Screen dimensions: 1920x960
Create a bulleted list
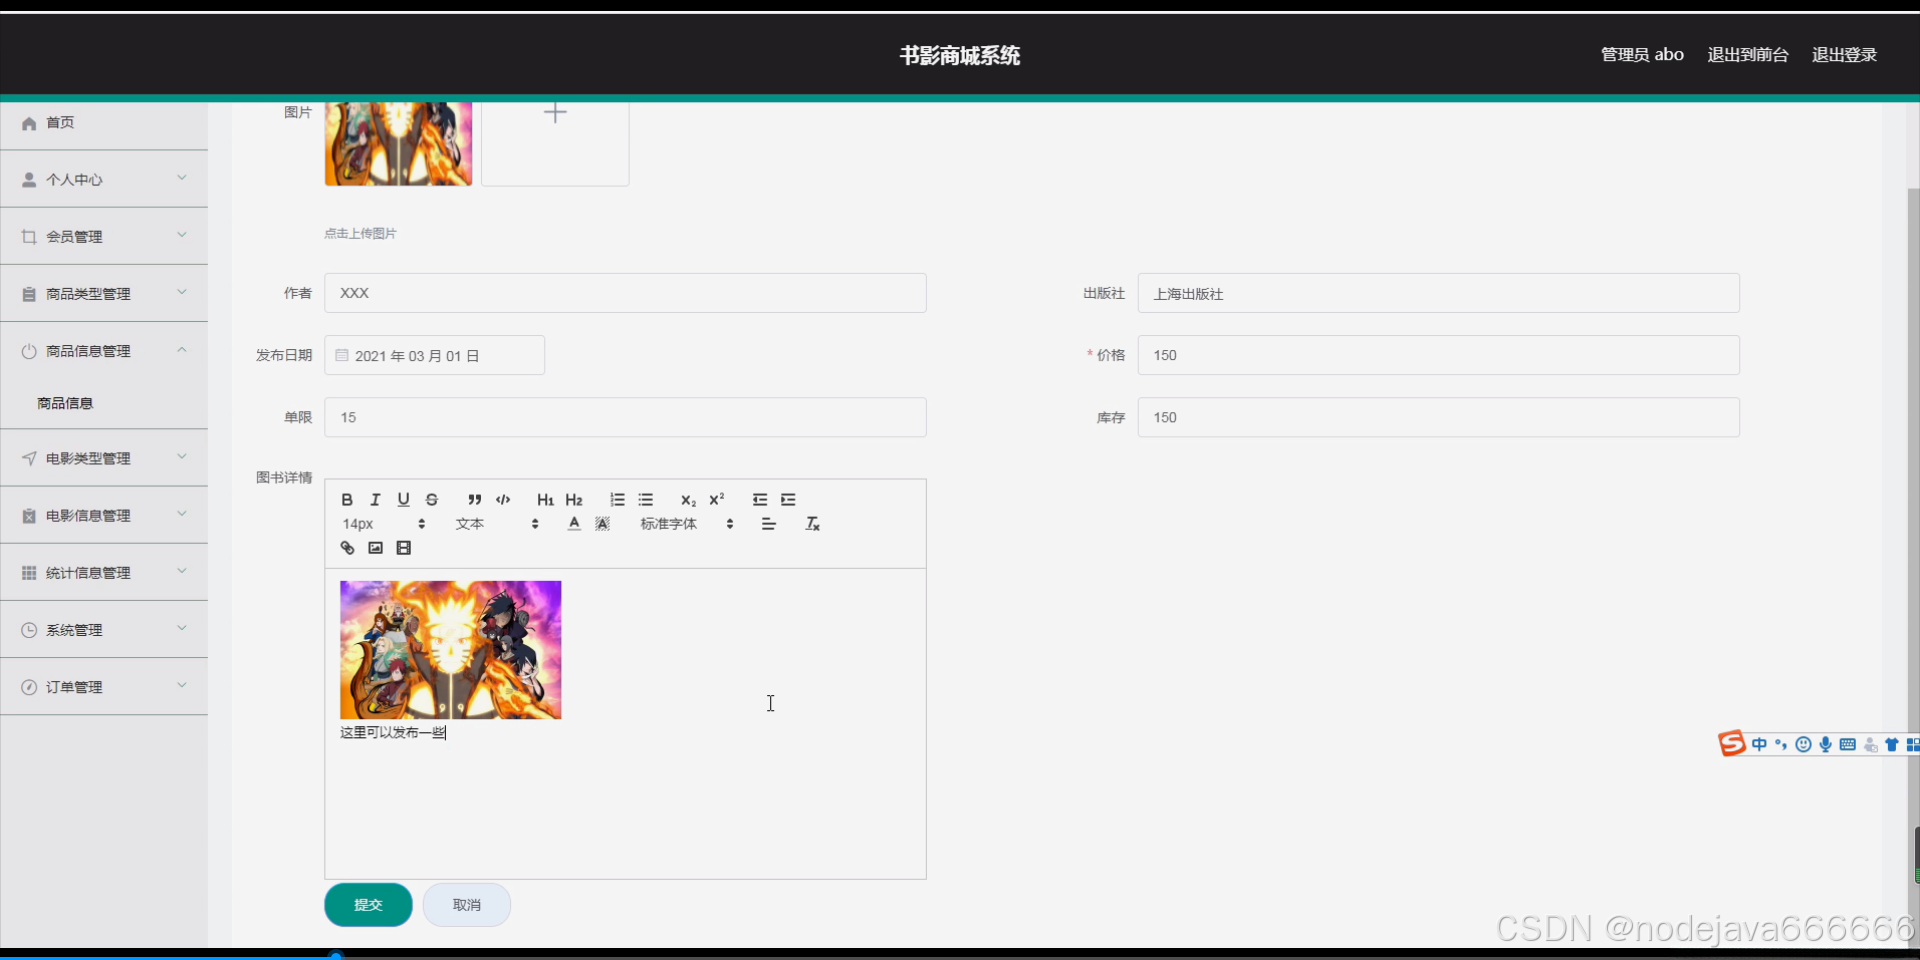coord(645,500)
